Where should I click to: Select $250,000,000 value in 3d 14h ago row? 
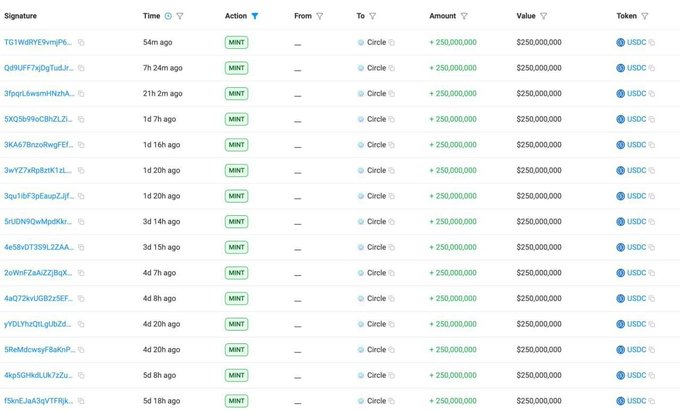pos(539,221)
